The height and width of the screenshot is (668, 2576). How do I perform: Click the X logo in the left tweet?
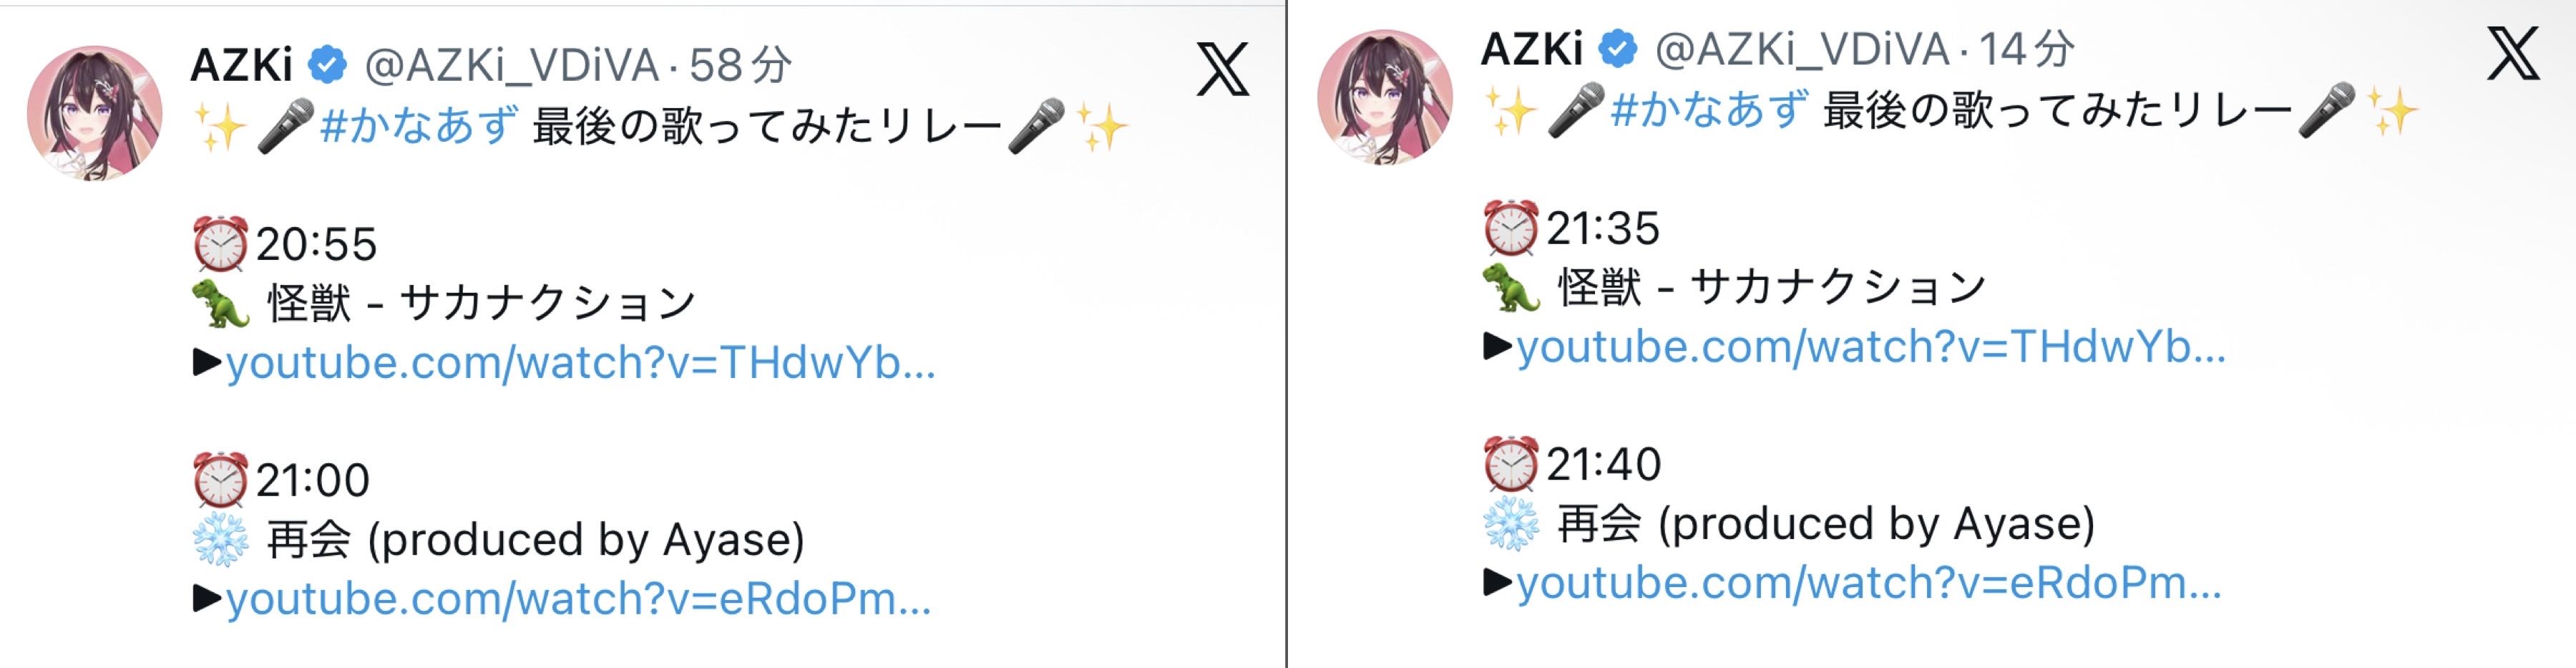[1223, 69]
